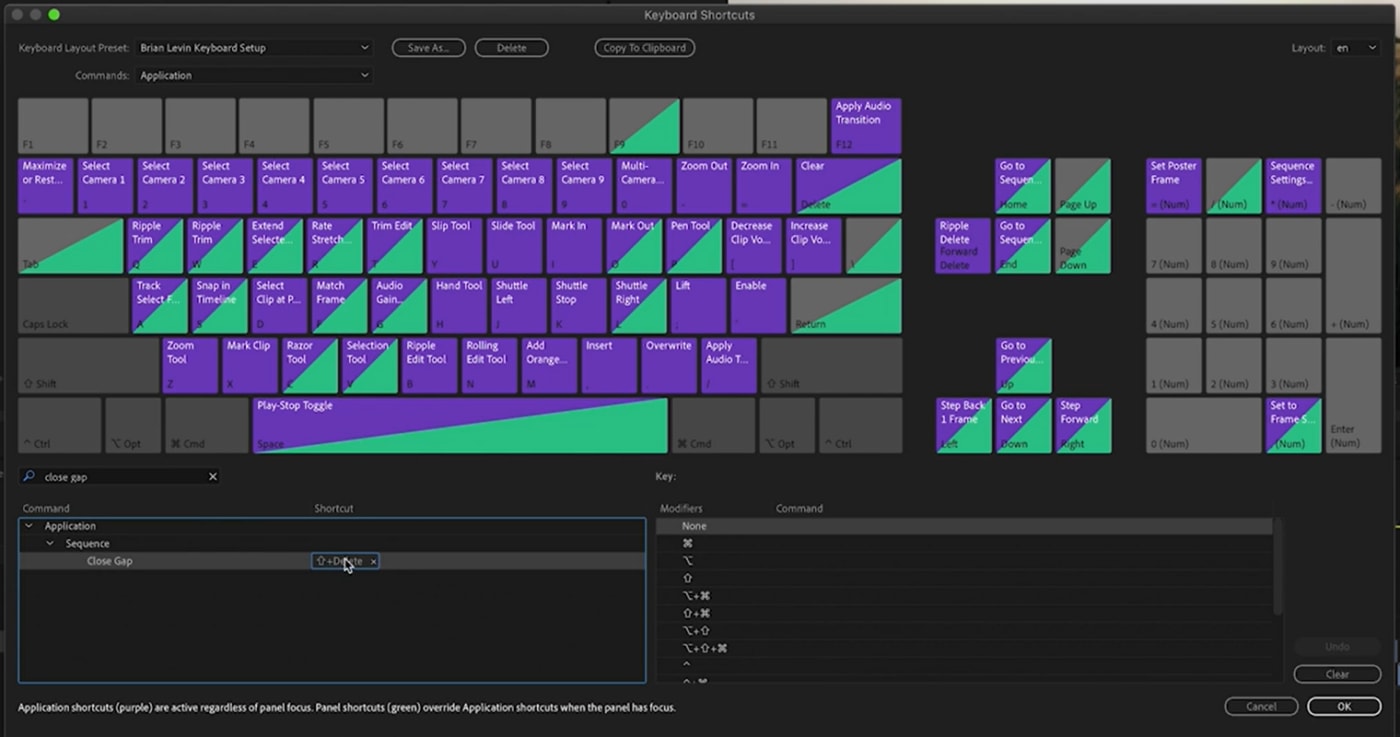1400x737 pixels.
Task: Clear the close gap search field
Action: tap(212, 476)
